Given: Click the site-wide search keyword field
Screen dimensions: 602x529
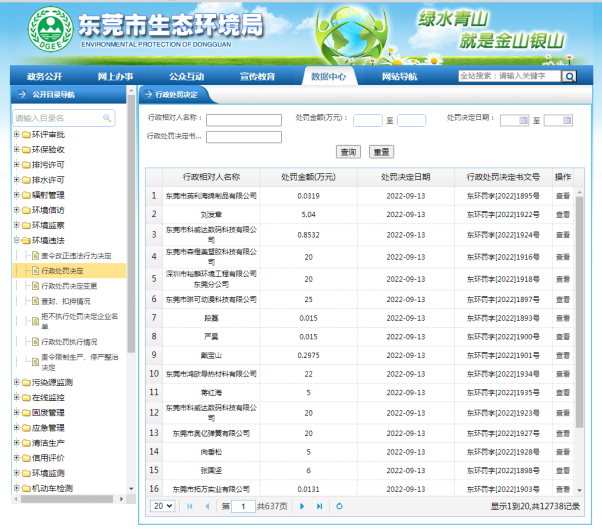Looking at the screenshot, I should (x=510, y=76).
